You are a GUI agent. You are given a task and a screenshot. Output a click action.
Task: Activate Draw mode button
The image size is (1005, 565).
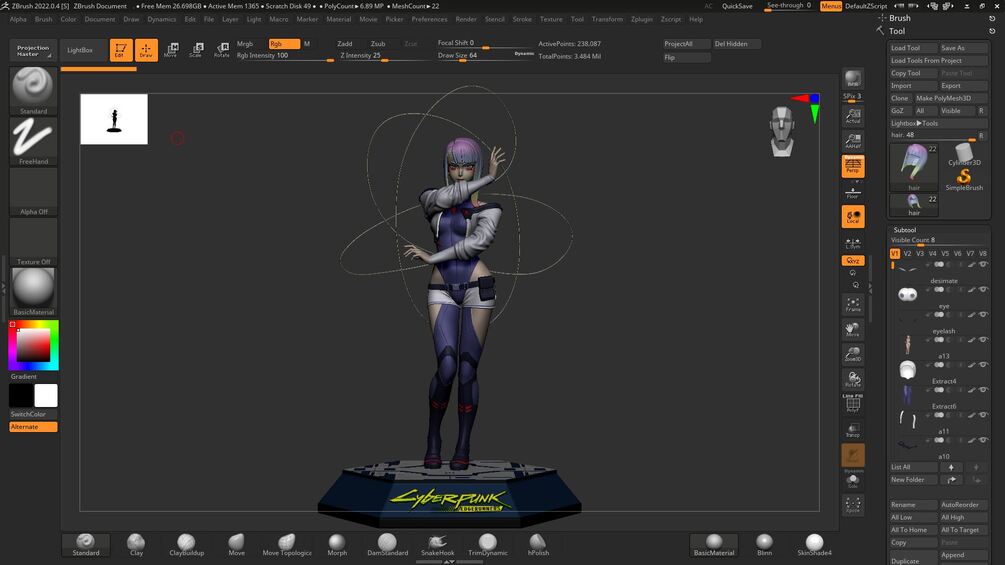pos(146,50)
